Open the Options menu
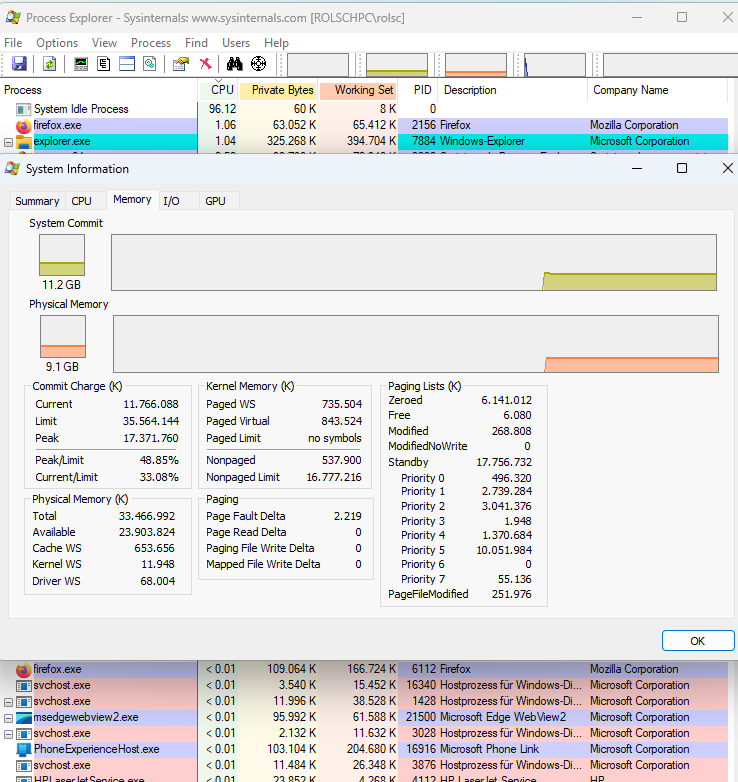The image size is (738, 782). click(x=57, y=43)
